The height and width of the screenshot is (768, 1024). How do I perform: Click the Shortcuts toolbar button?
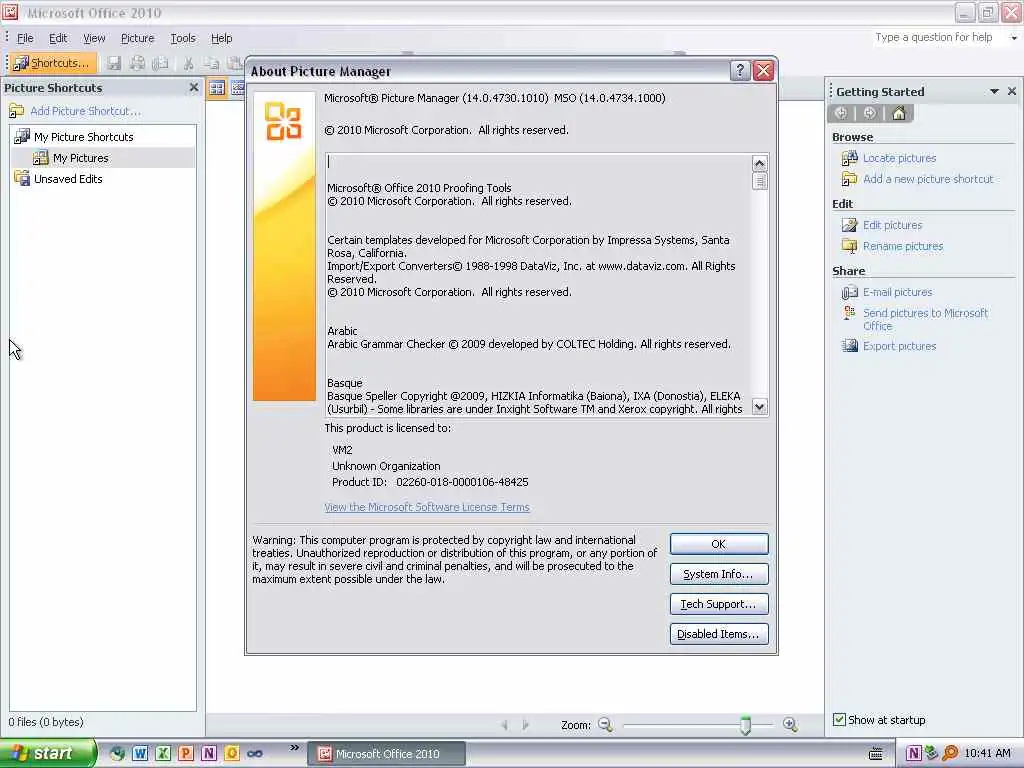(52, 63)
